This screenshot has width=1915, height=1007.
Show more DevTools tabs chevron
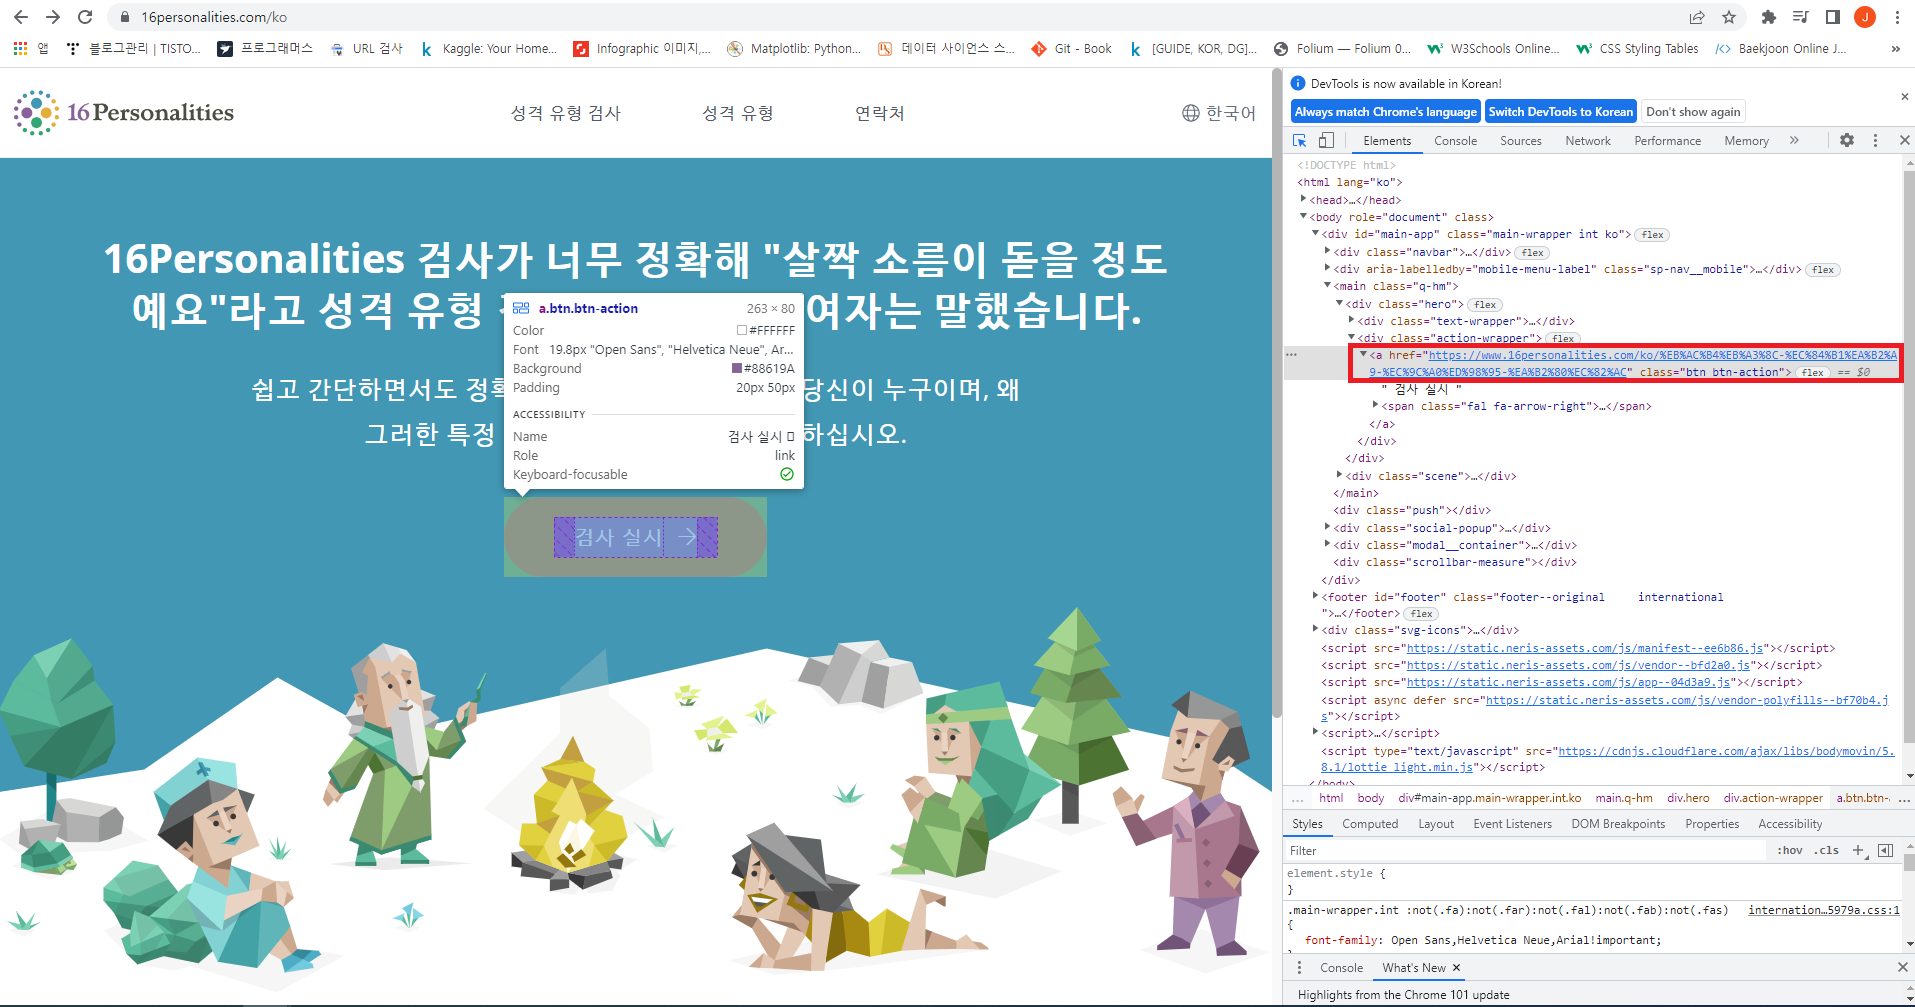coord(1794,140)
